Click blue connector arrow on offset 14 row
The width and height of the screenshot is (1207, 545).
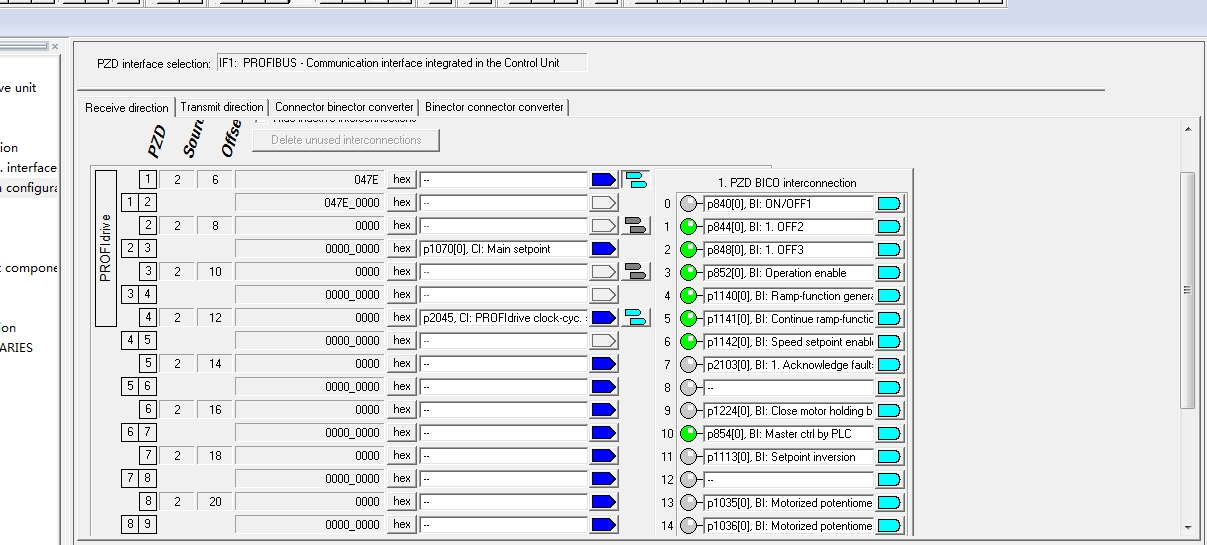(x=603, y=363)
